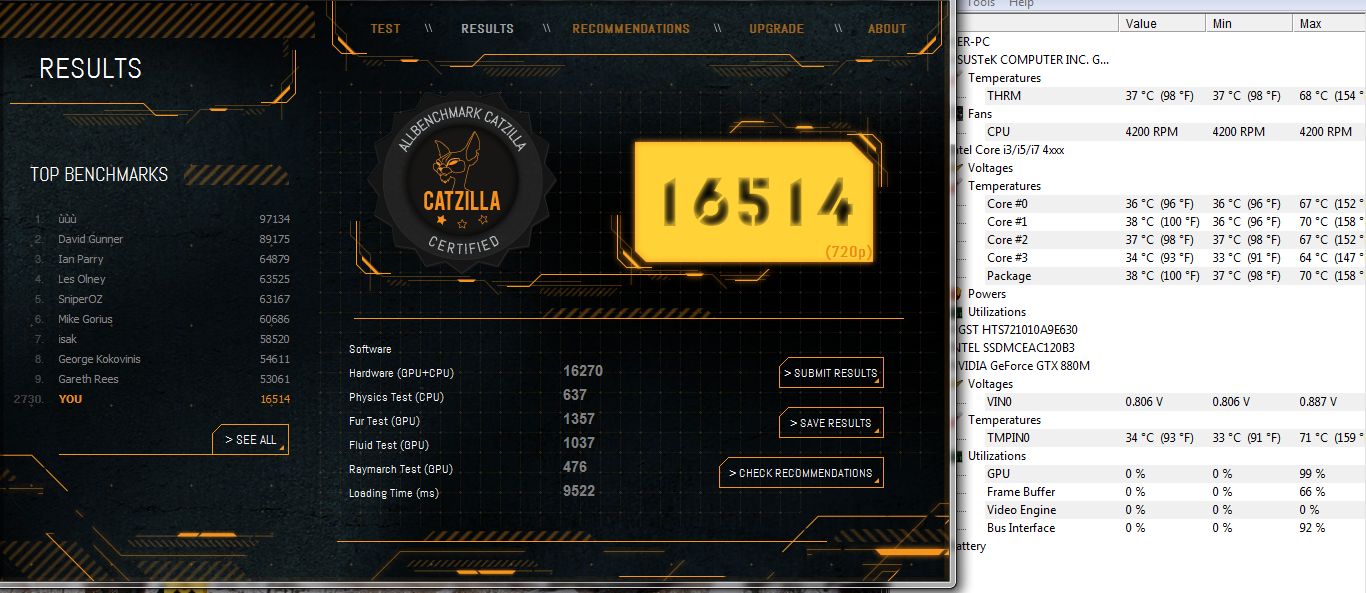The width and height of the screenshot is (1366, 593).
Task: Select the HTS721010A9E630 drive node
Action: click(x=1018, y=330)
